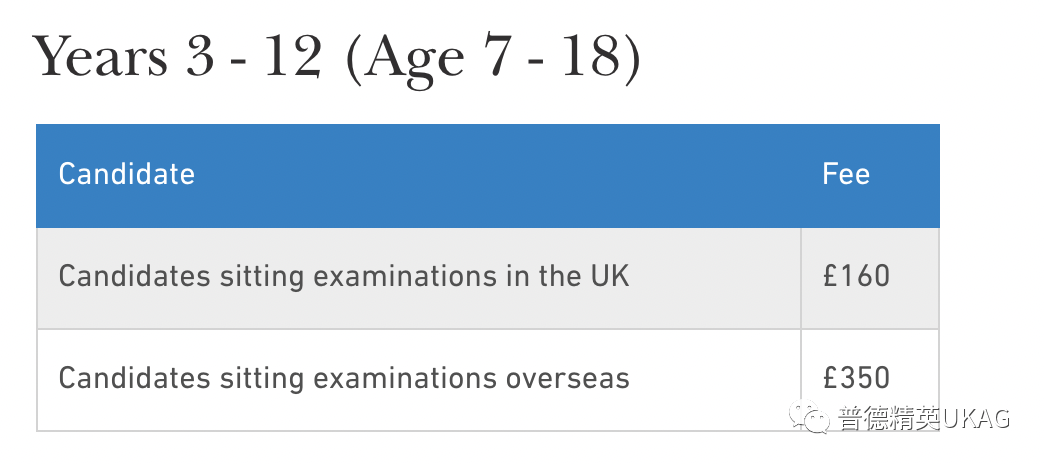This screenshot has height=464, width=1044.
Task: Click the (Age 7 - 18) text
Action: [493, 60]
